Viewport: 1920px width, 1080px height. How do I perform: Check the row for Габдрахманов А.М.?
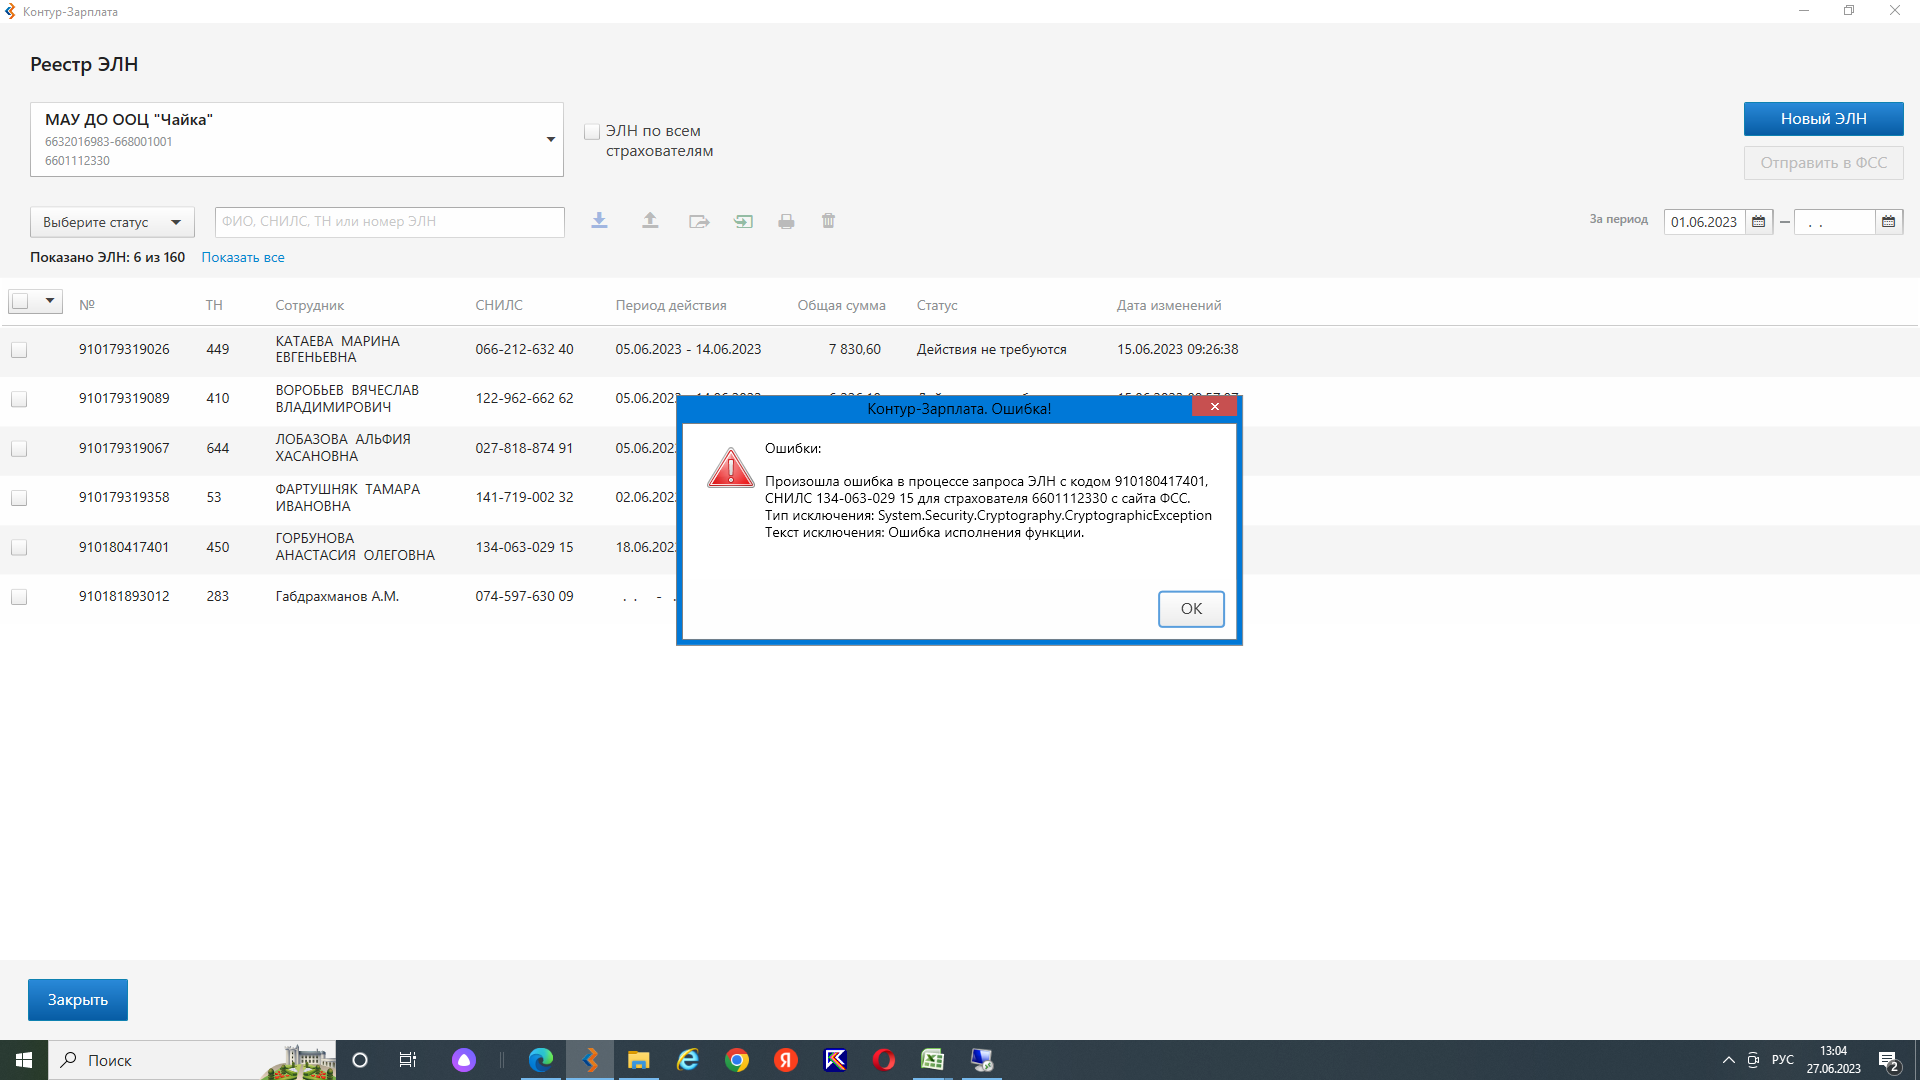19,597
